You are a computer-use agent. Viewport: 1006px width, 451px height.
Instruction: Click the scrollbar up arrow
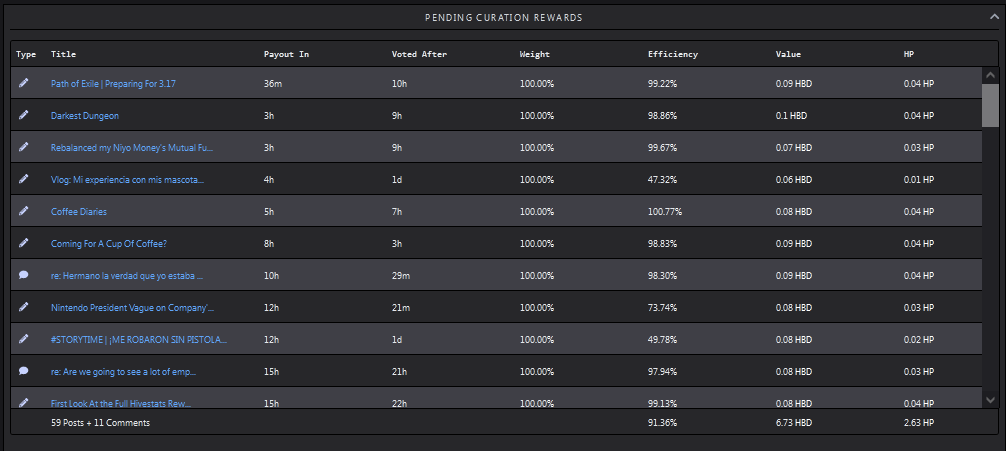pos(990,74)
